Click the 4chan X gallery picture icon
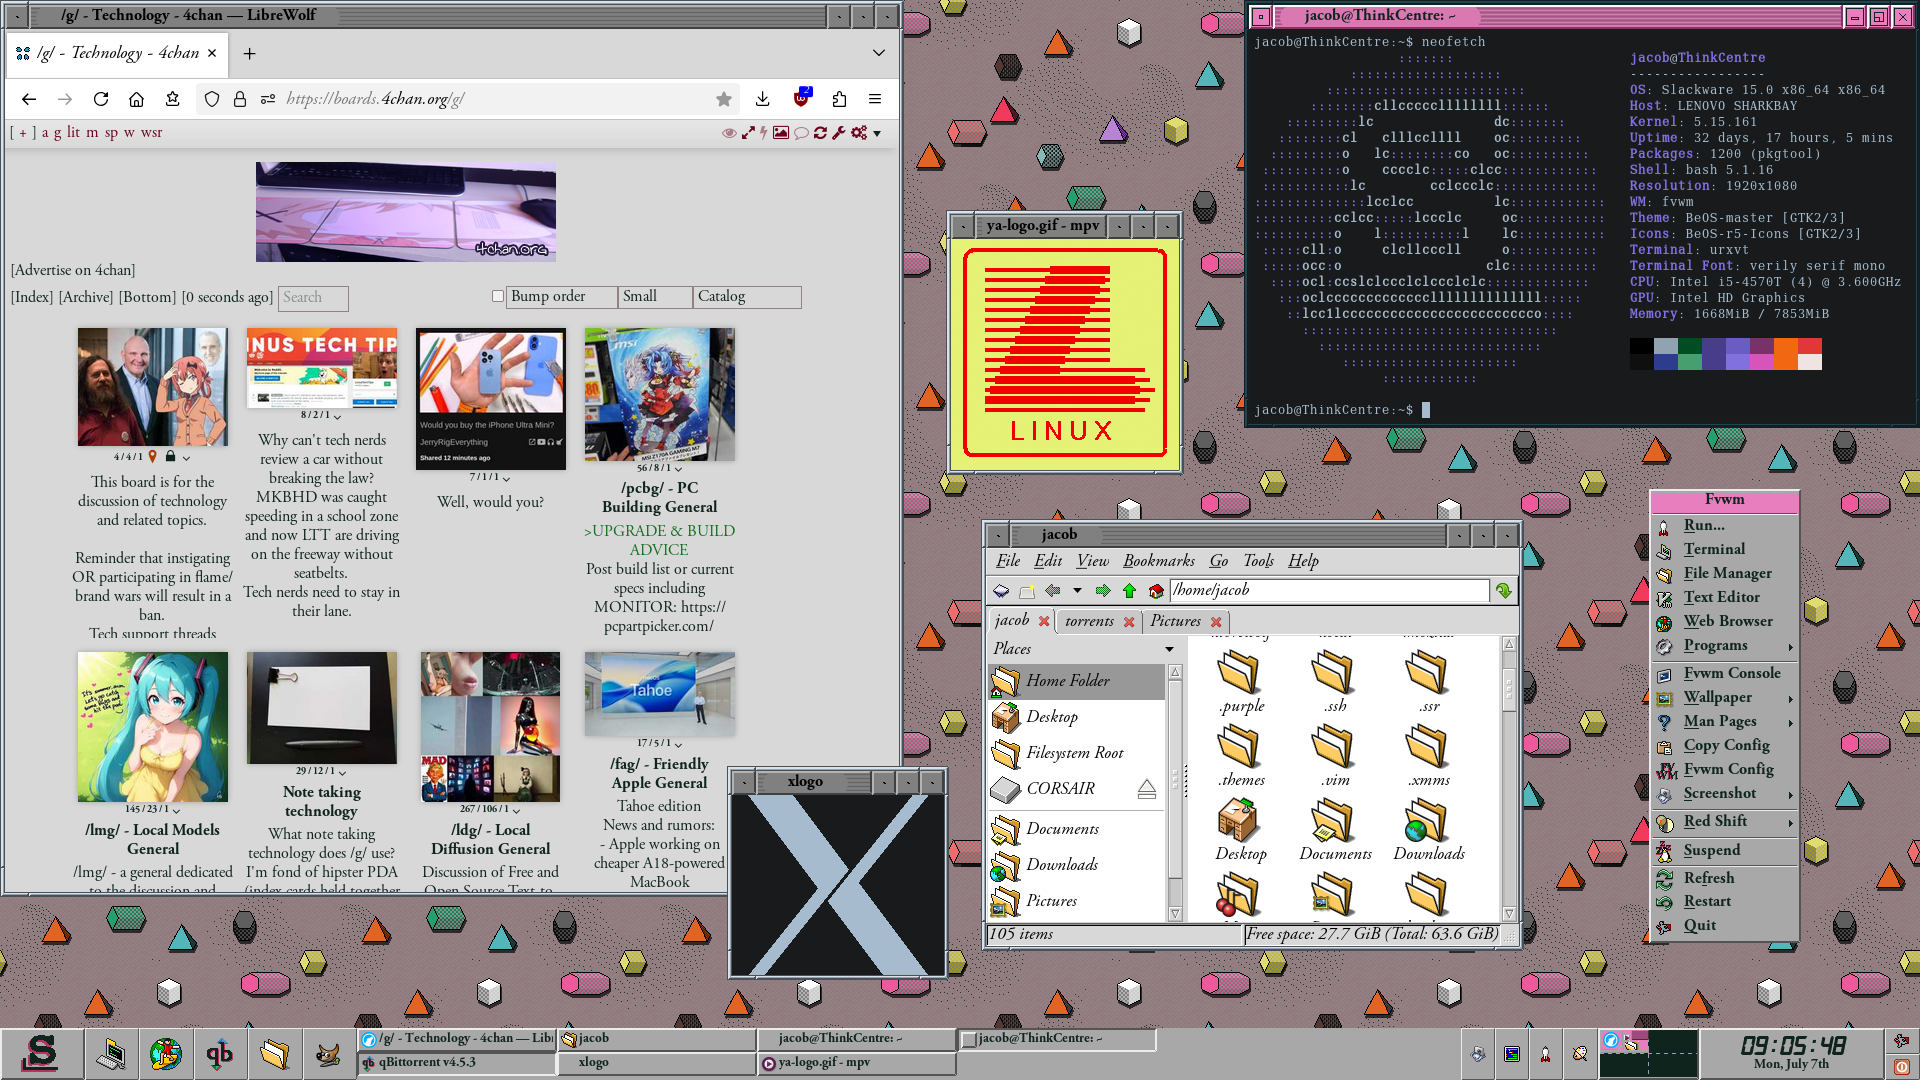This screenshot has height=1080, width=1920. coord(781,133)
